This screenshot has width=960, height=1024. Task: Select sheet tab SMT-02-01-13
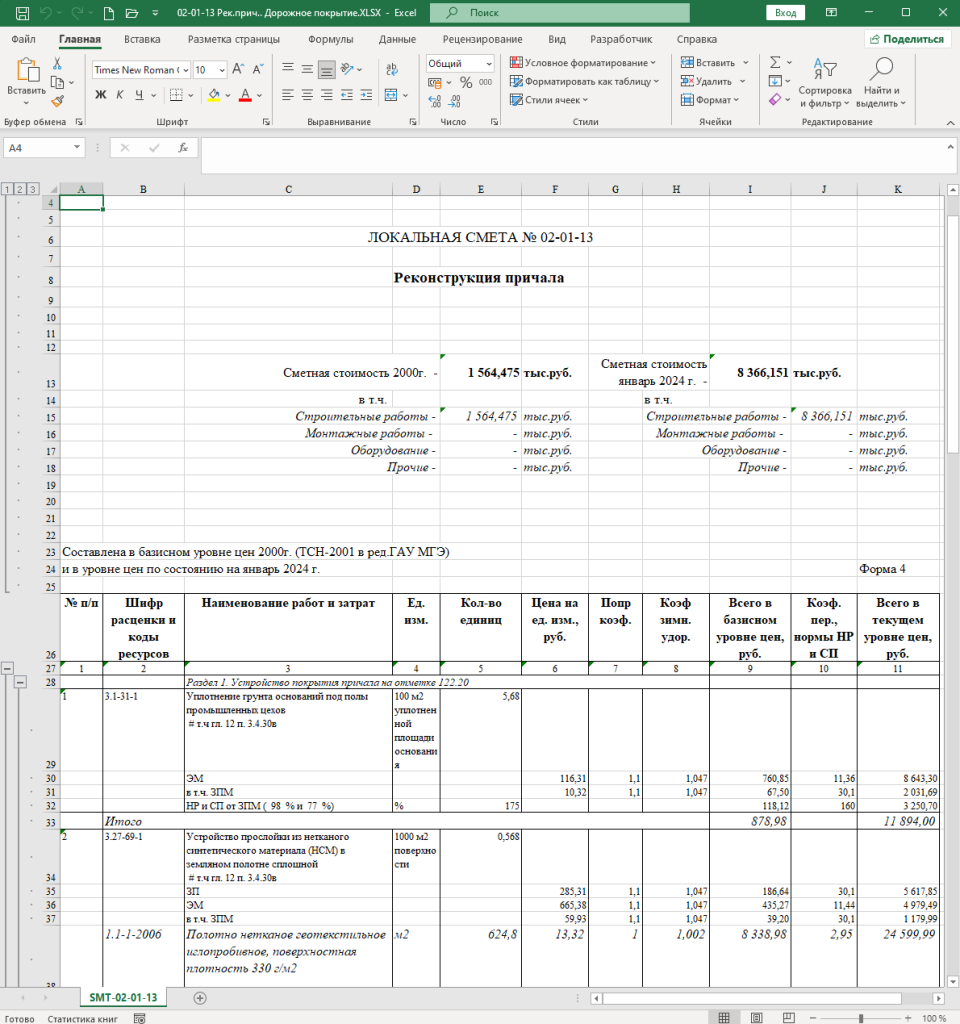[x=123, y=997]
